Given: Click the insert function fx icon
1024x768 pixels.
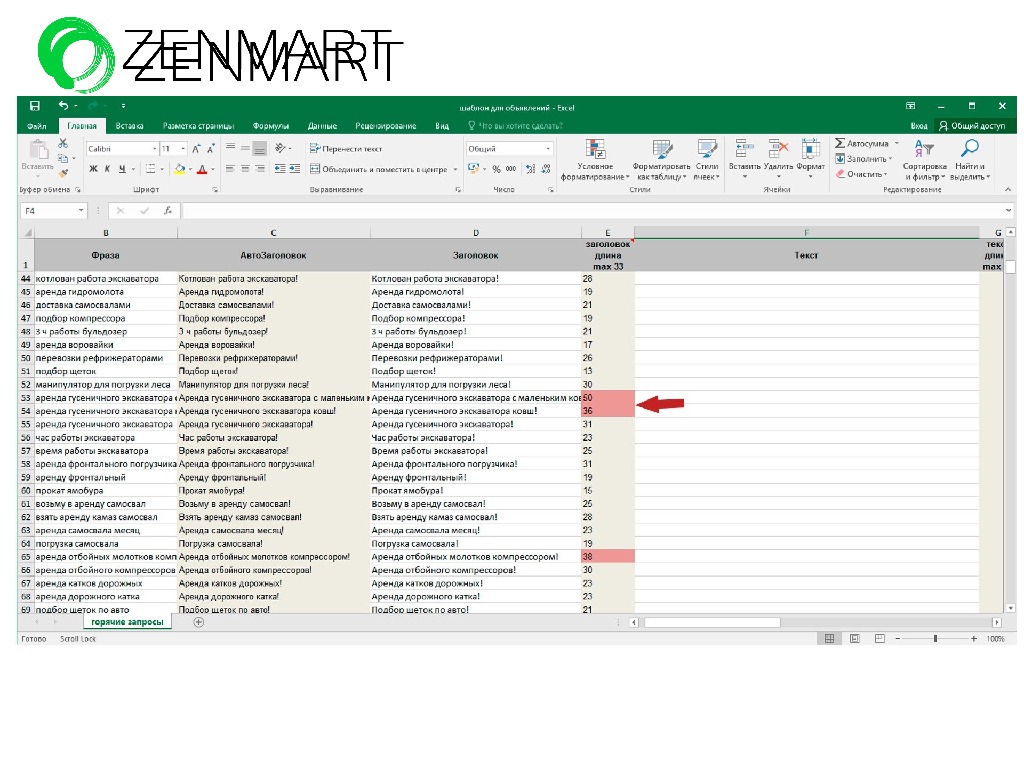Looking at the screenshot, I should click(x=168, y=211).
